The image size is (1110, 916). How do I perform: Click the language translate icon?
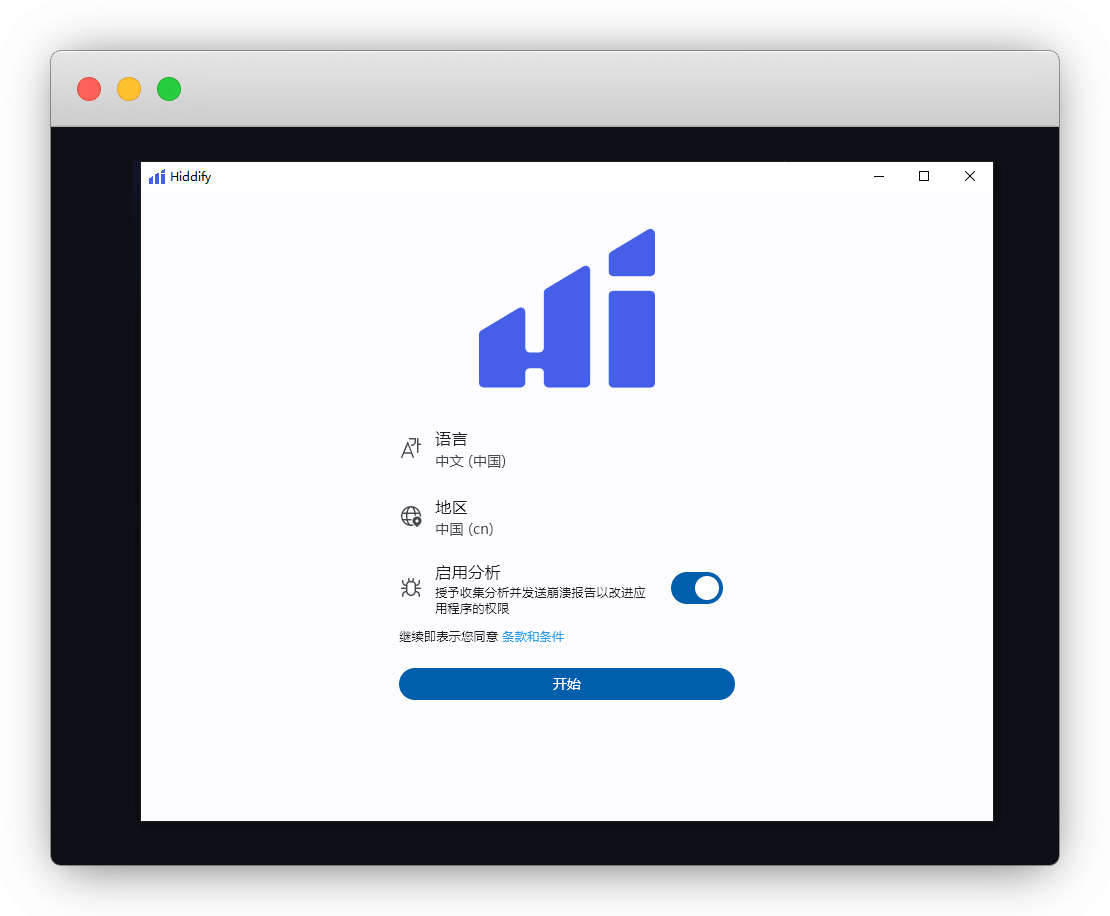click(x=411, y=449)
